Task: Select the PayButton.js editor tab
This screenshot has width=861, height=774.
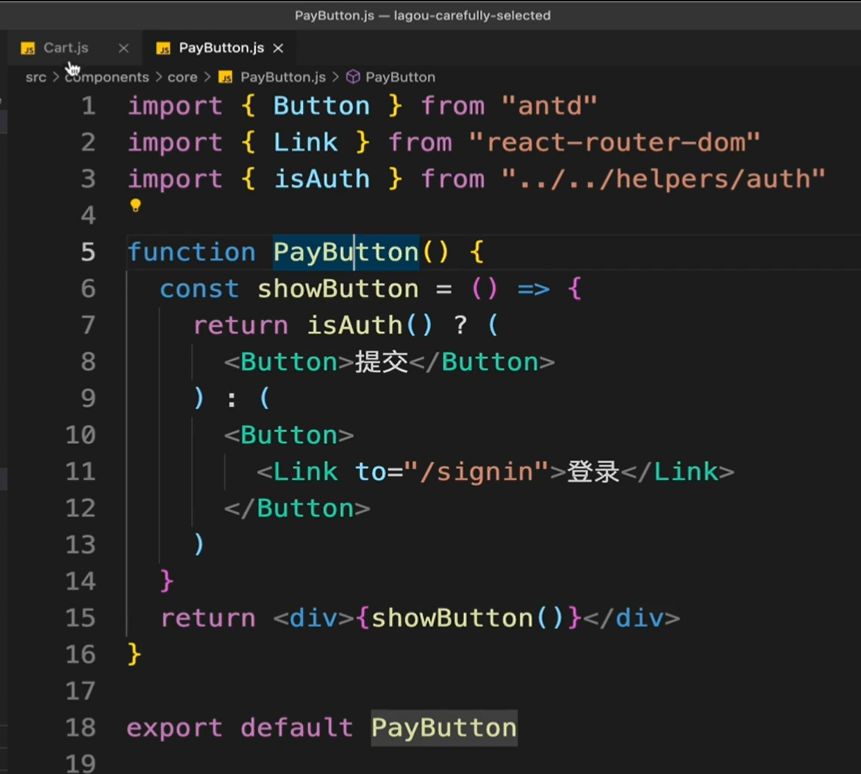Action: [x=221, y=48]
